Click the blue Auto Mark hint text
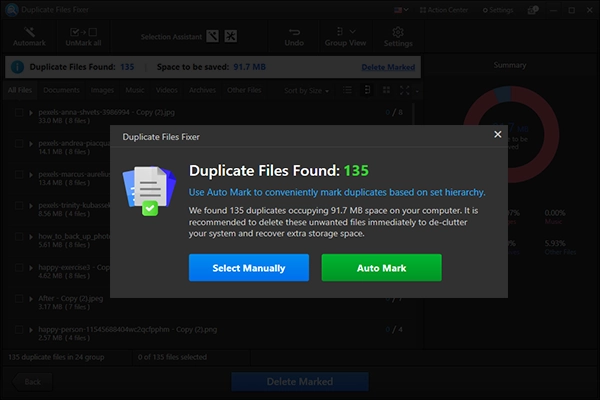This screenshot has height=400, width=600. [x=337, y=192]
